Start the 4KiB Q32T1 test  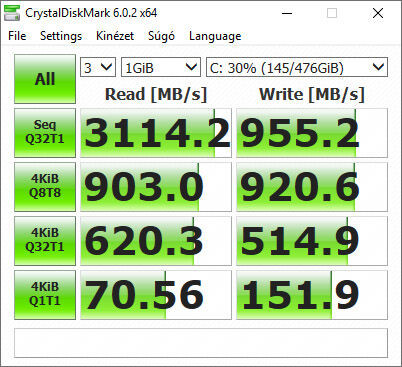(45, 241)
